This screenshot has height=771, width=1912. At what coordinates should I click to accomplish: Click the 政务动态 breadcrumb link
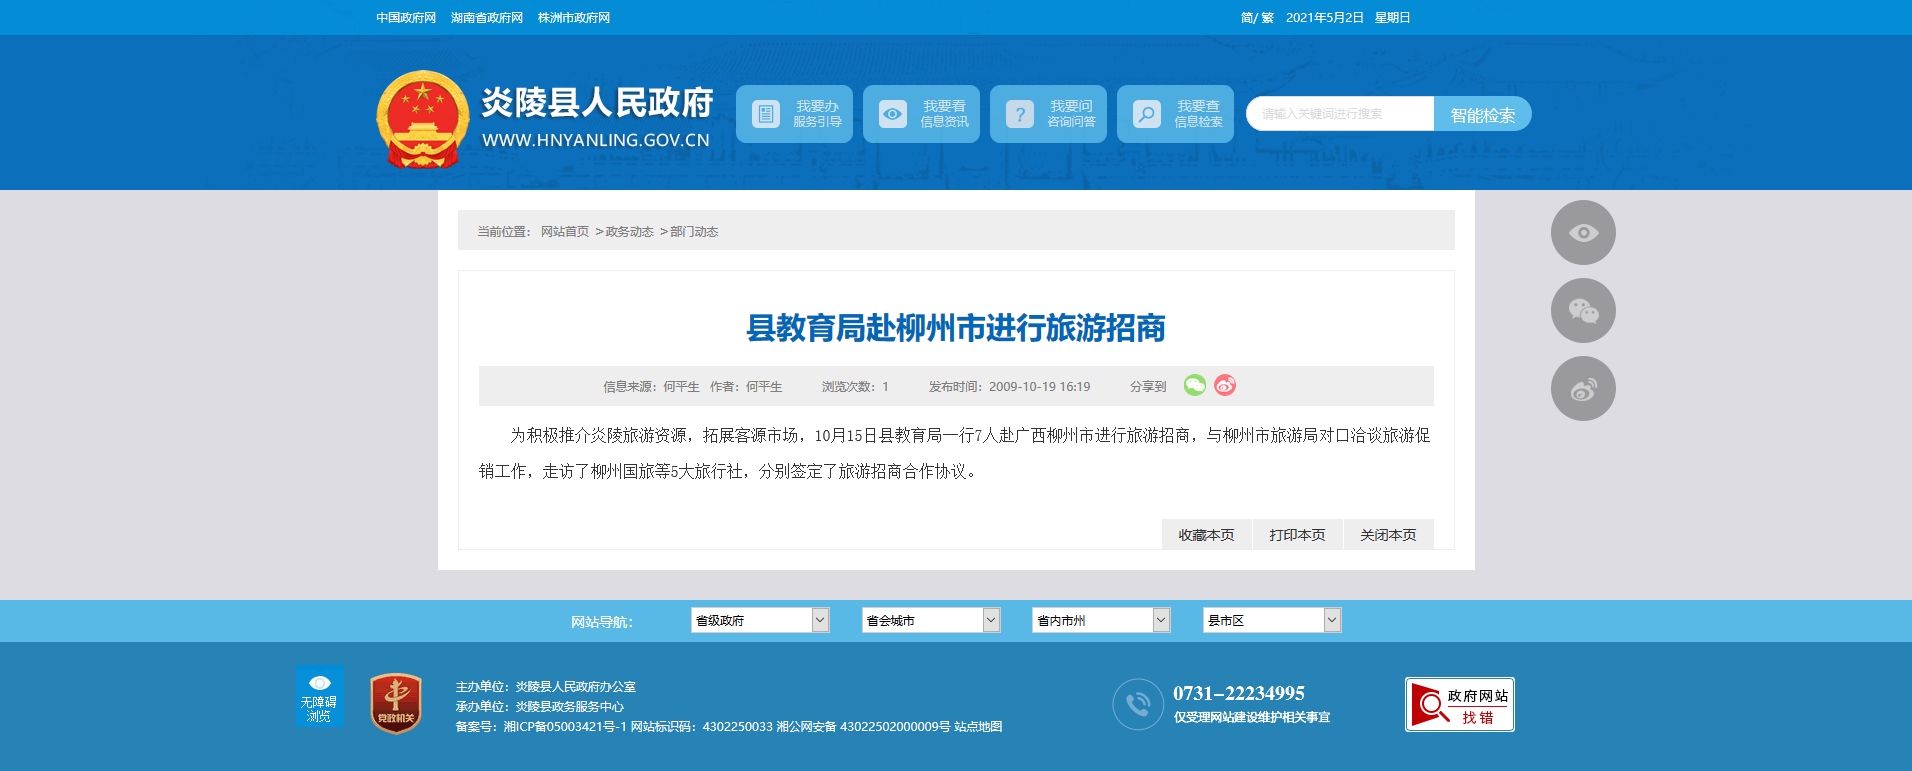[629, 232]
